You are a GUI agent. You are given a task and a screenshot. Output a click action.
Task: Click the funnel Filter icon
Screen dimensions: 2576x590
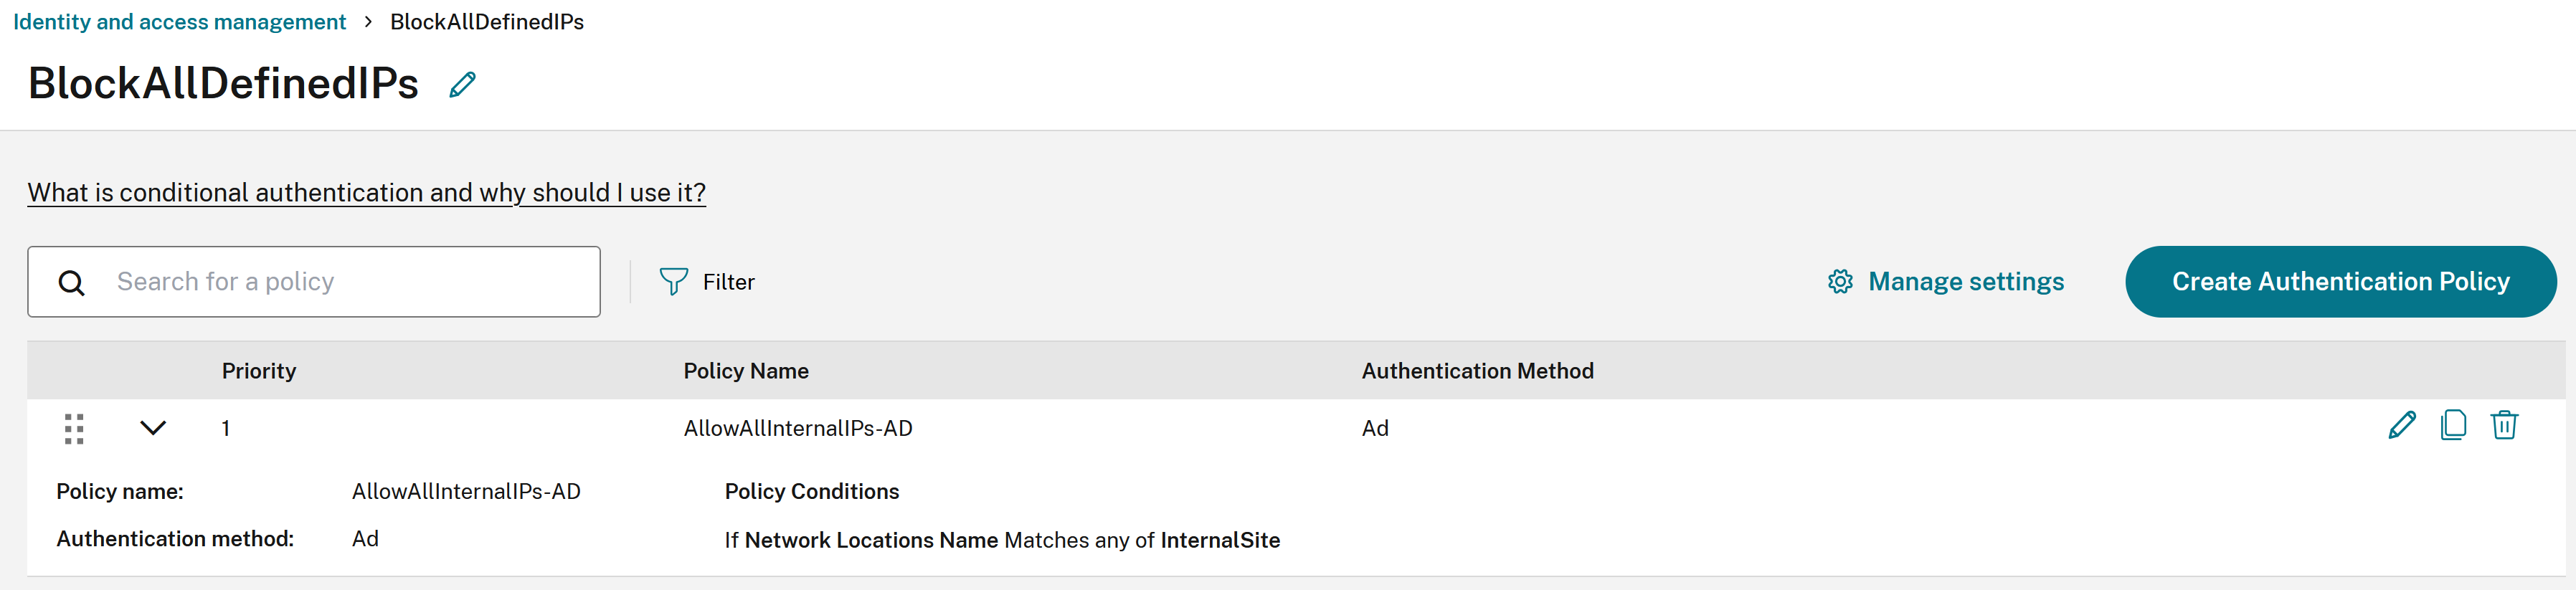(x=673, y=282)
